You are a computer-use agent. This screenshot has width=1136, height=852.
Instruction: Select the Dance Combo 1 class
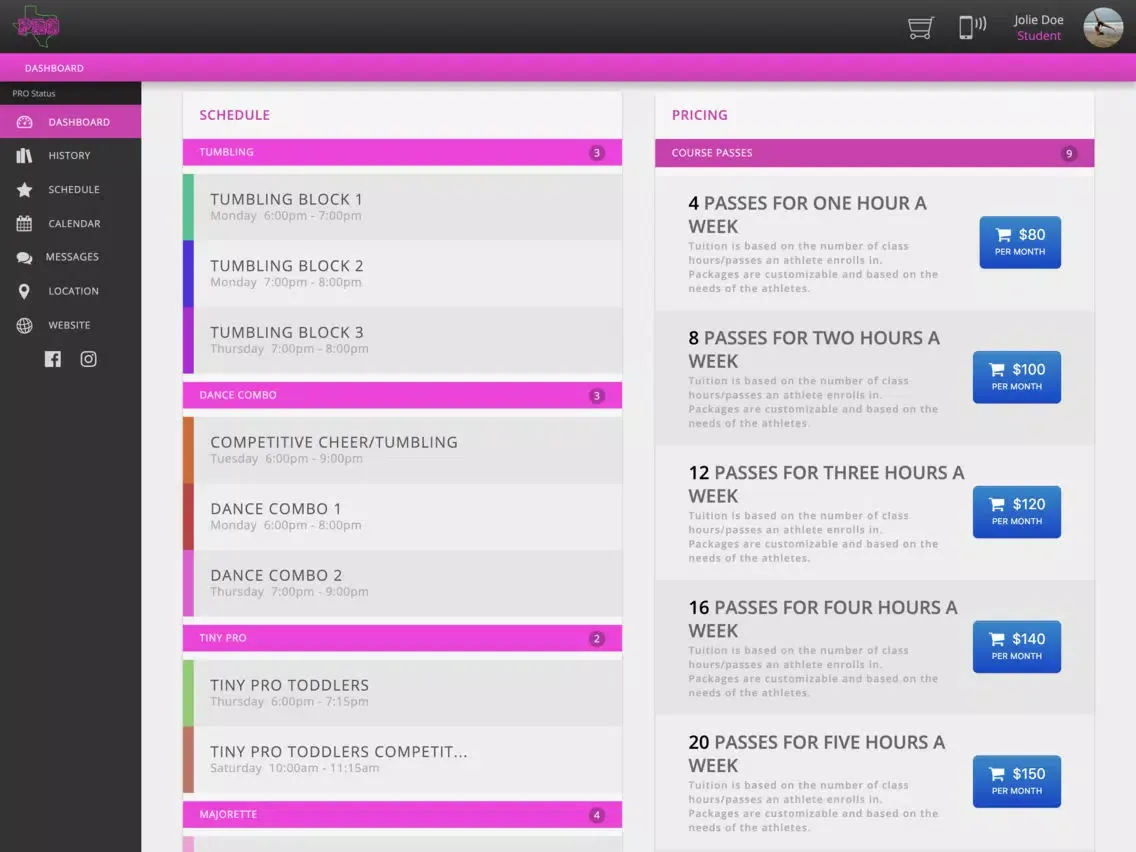point(402,516)
